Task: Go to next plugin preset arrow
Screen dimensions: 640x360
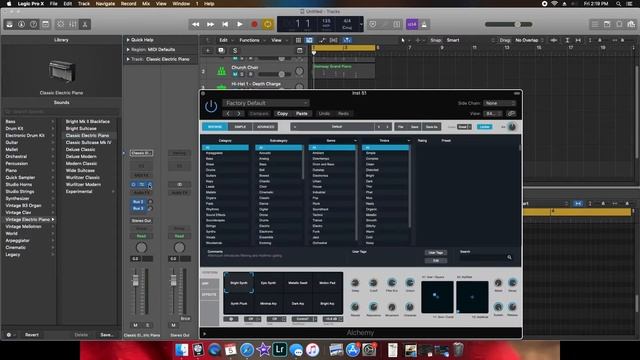Action: pos(239,113)
